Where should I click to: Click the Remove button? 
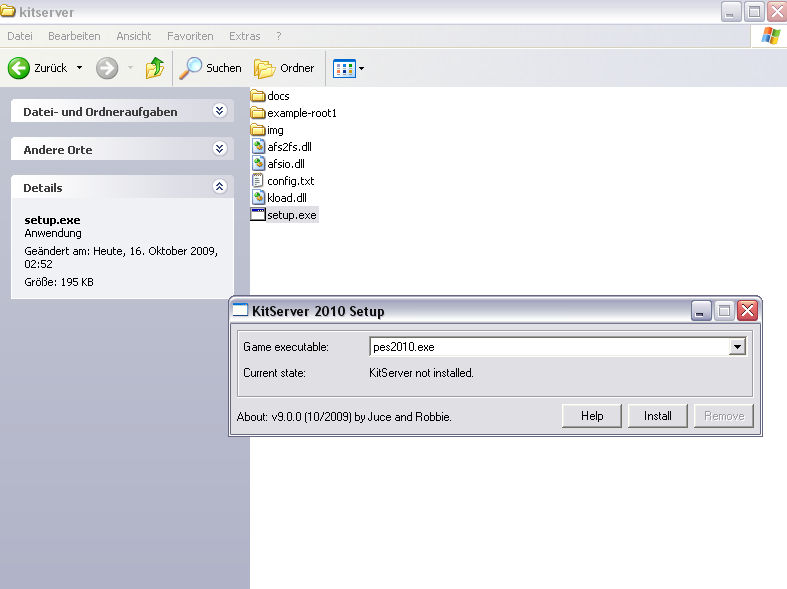click(724, 416)
